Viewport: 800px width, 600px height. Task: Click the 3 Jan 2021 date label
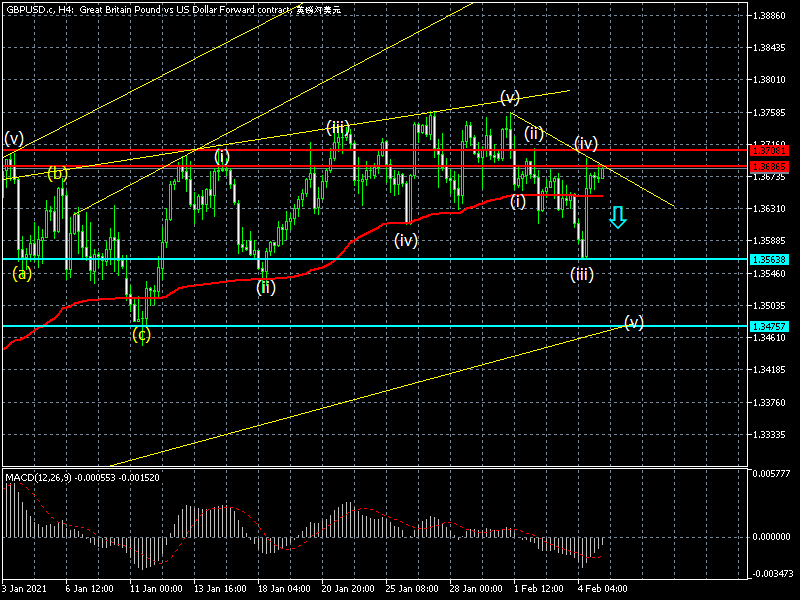(22, 589)
